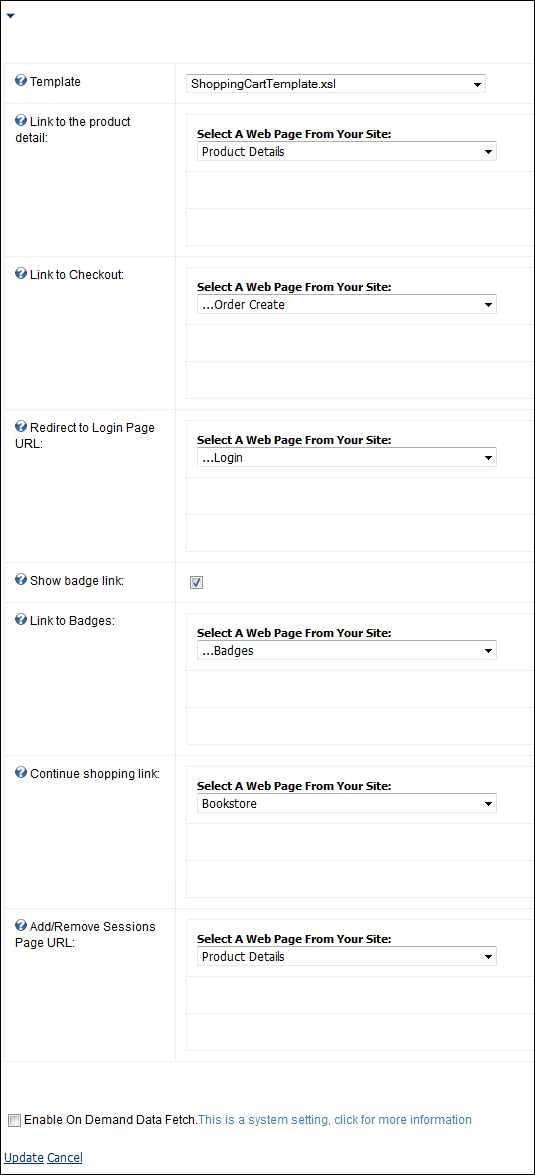Click help icon next to Template
Image resolution: width=535 pixels, height=1175 pixels.
click(x=21, y=80)
